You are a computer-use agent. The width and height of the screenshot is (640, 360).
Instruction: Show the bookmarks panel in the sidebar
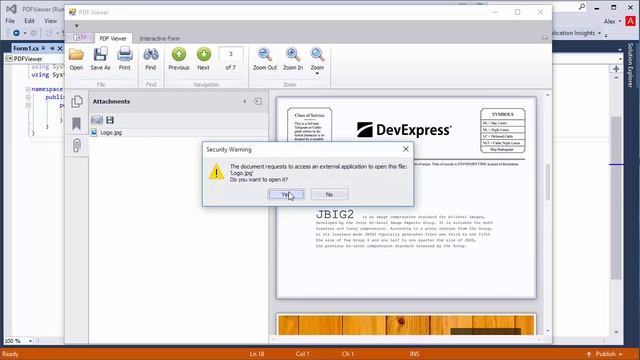(76, 123)
